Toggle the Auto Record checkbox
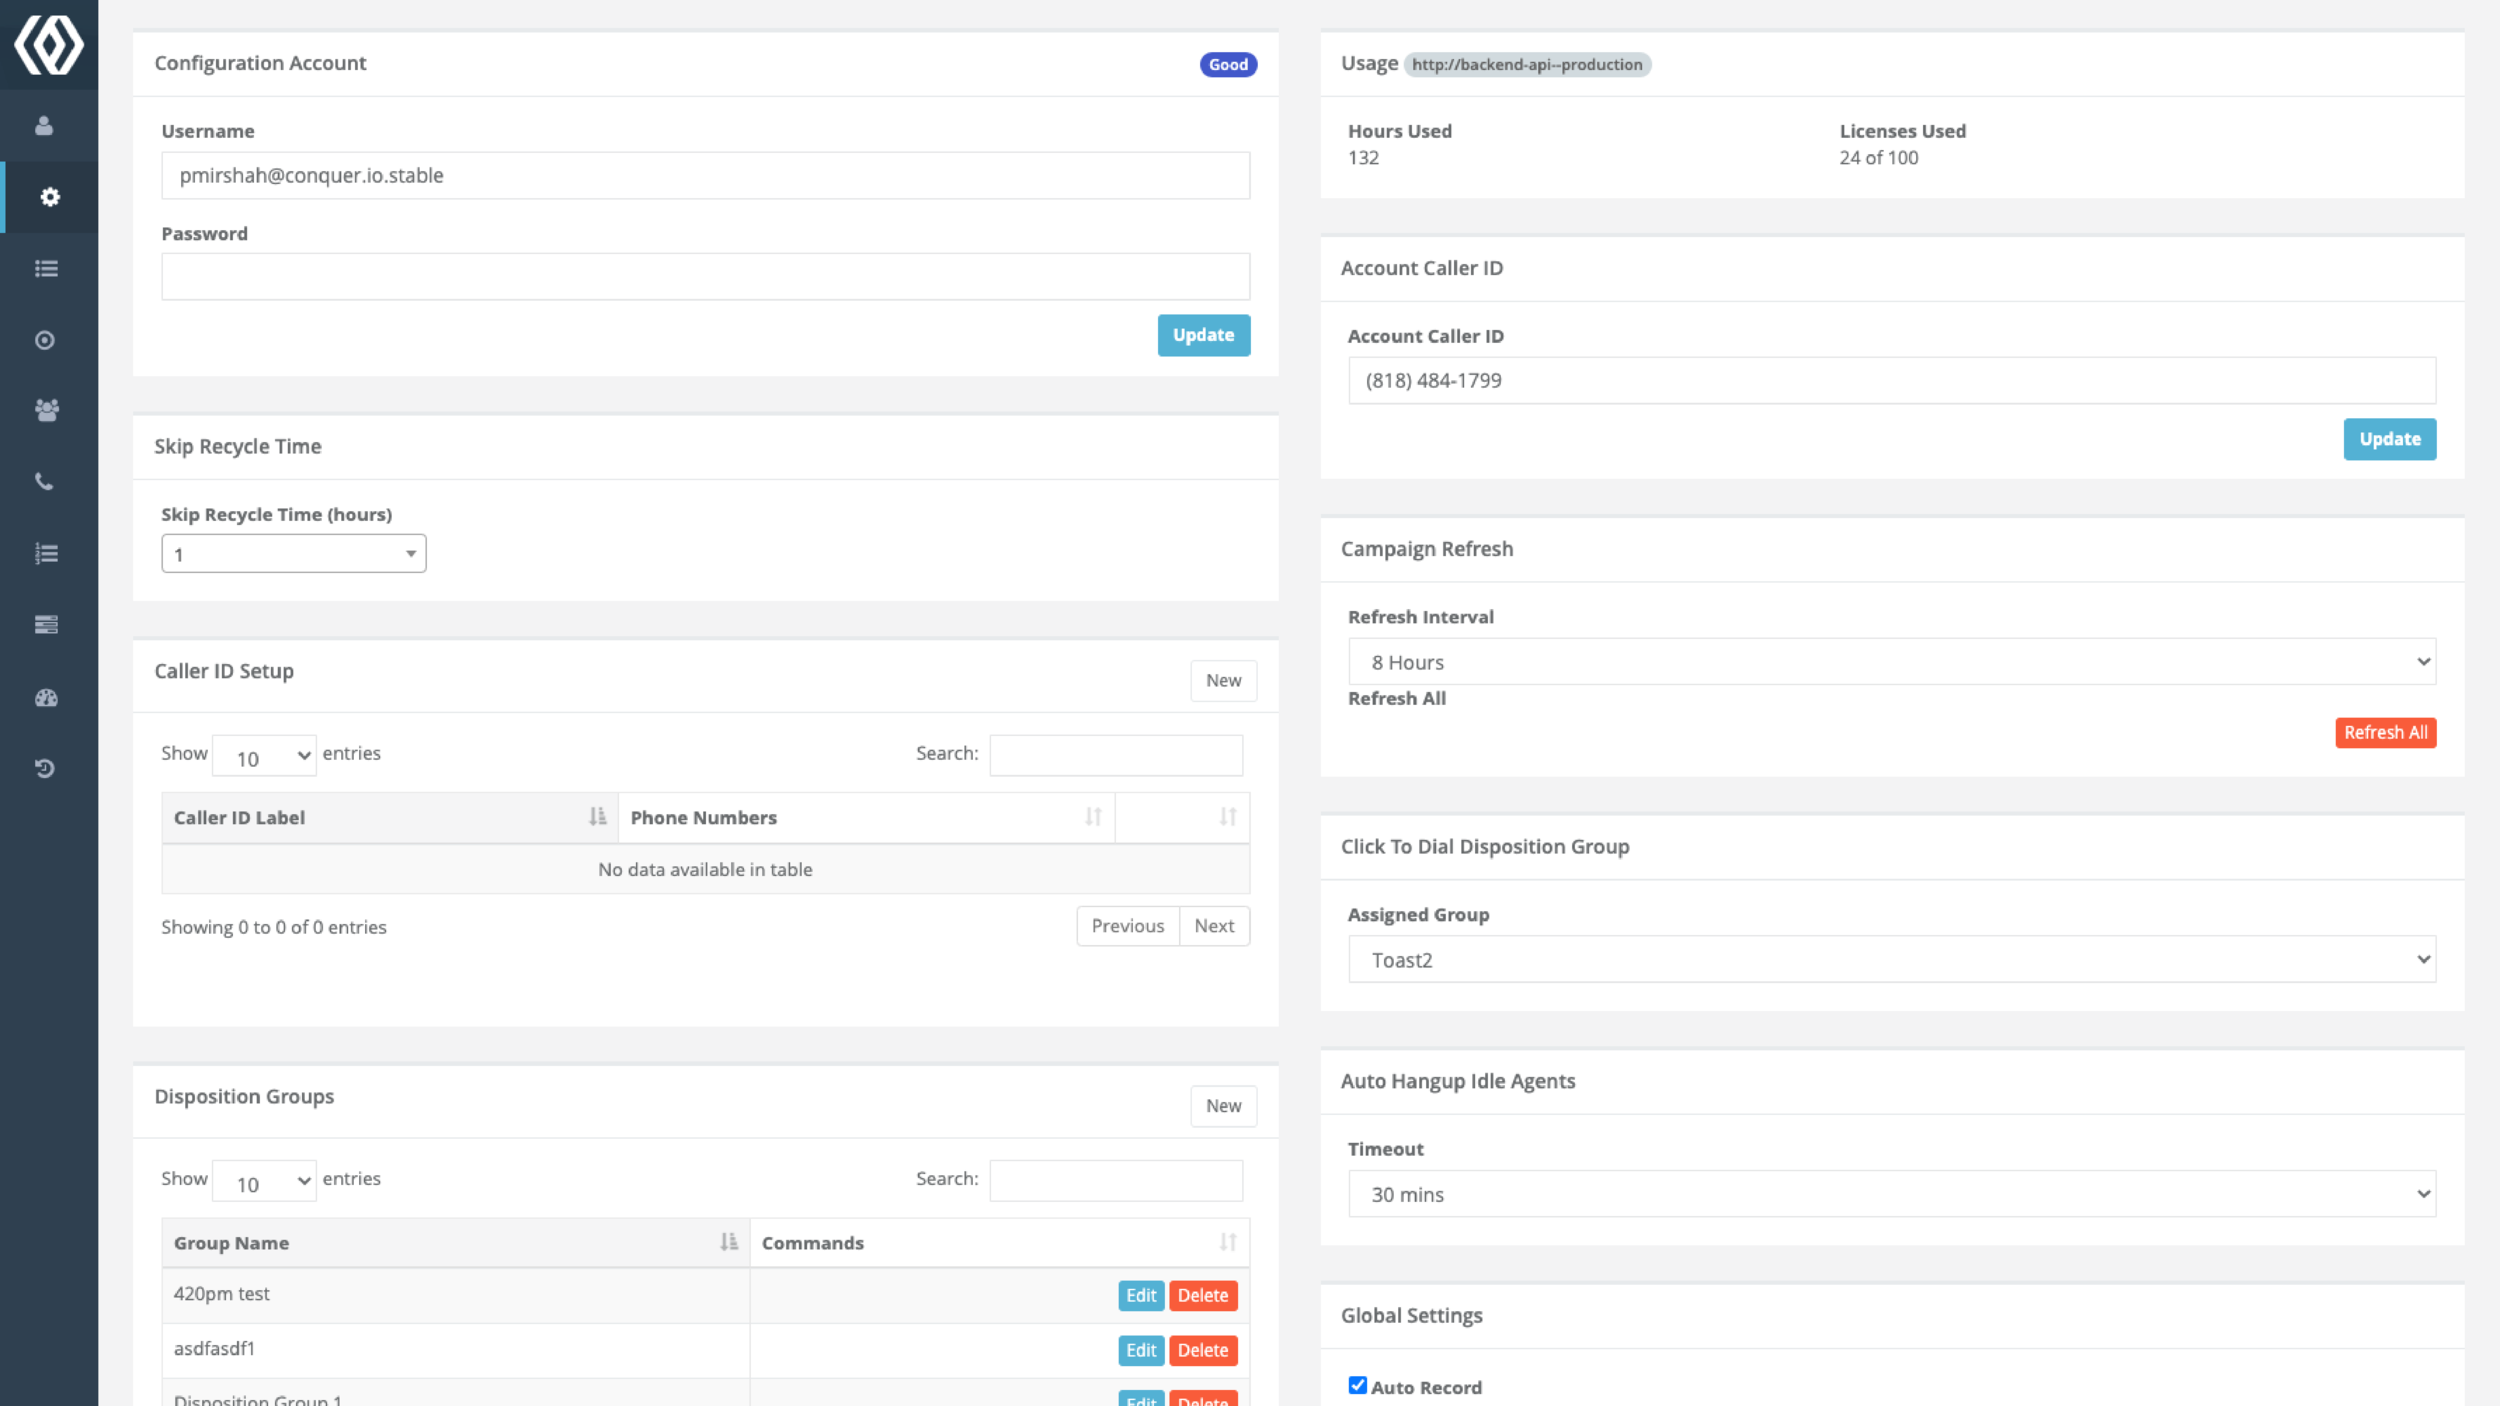 point(1357,1385)
